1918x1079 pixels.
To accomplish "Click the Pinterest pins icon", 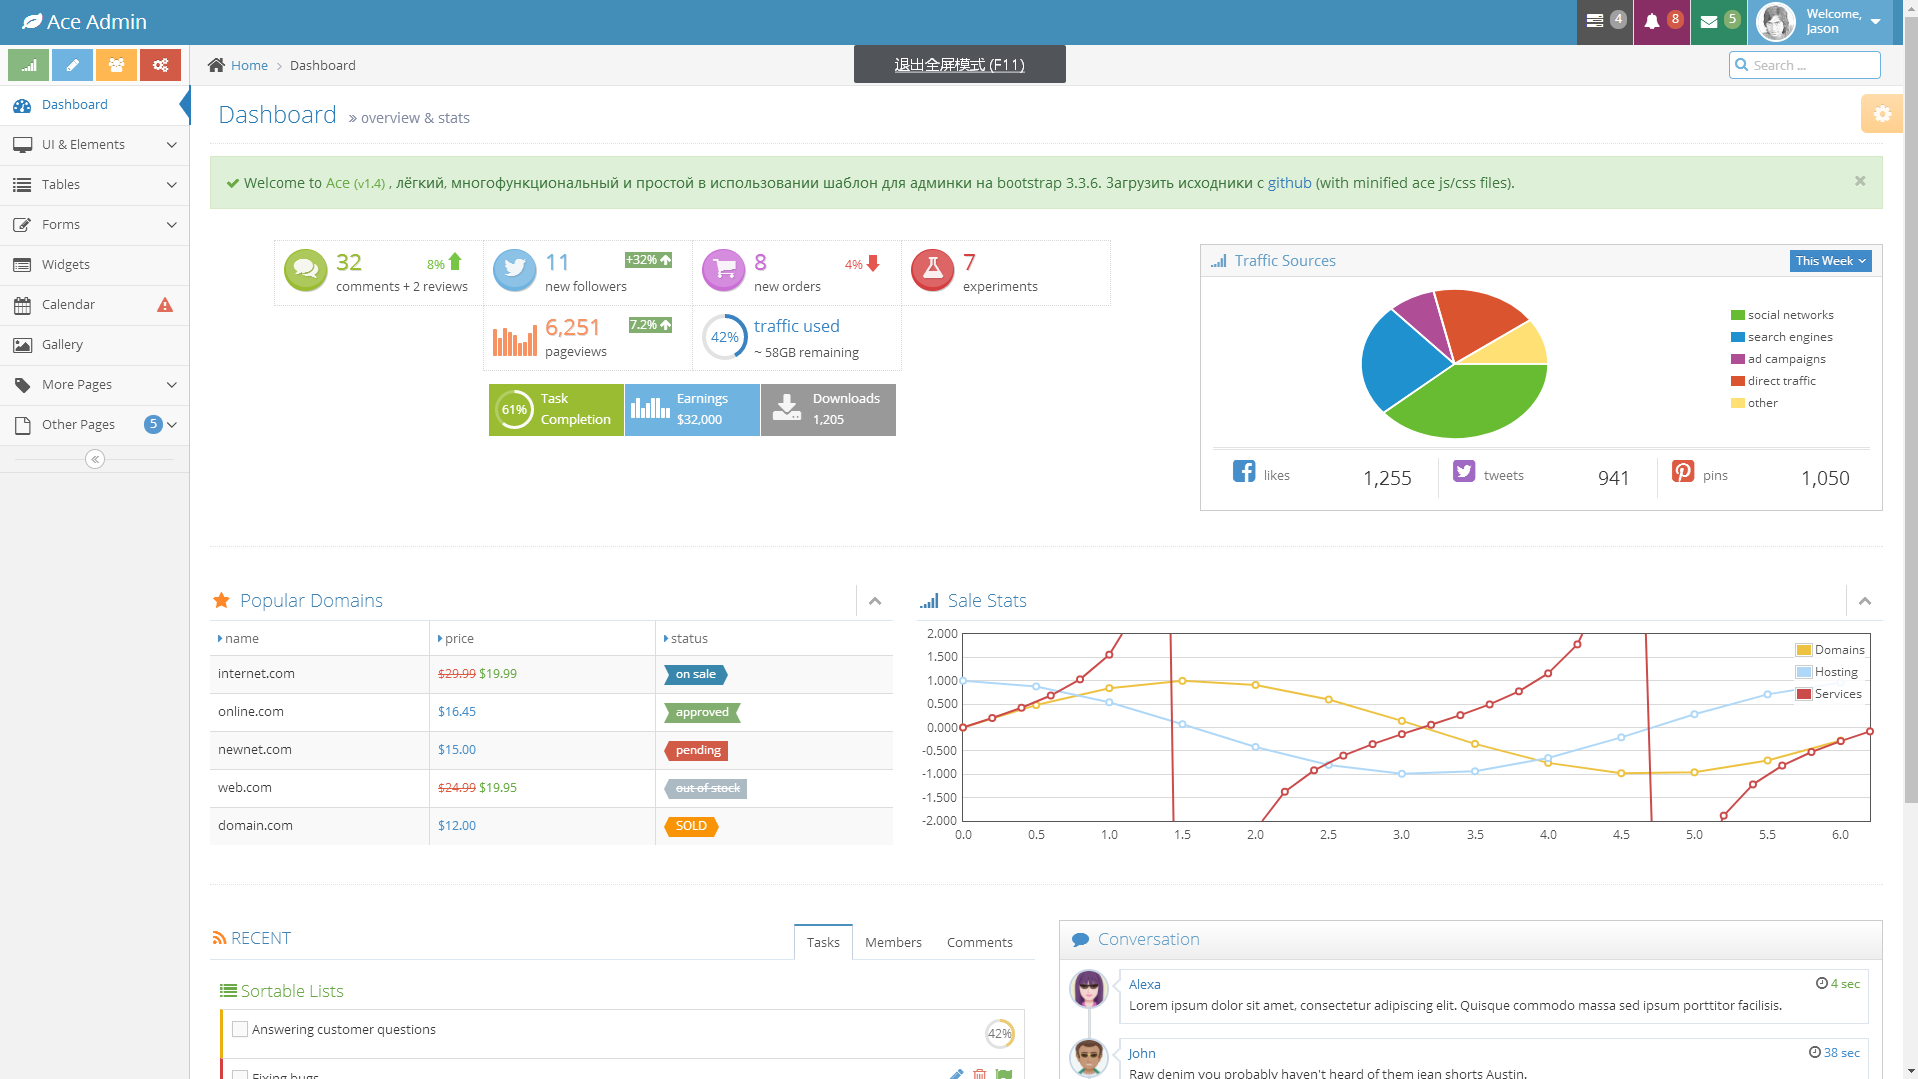I will (1683, 471).
